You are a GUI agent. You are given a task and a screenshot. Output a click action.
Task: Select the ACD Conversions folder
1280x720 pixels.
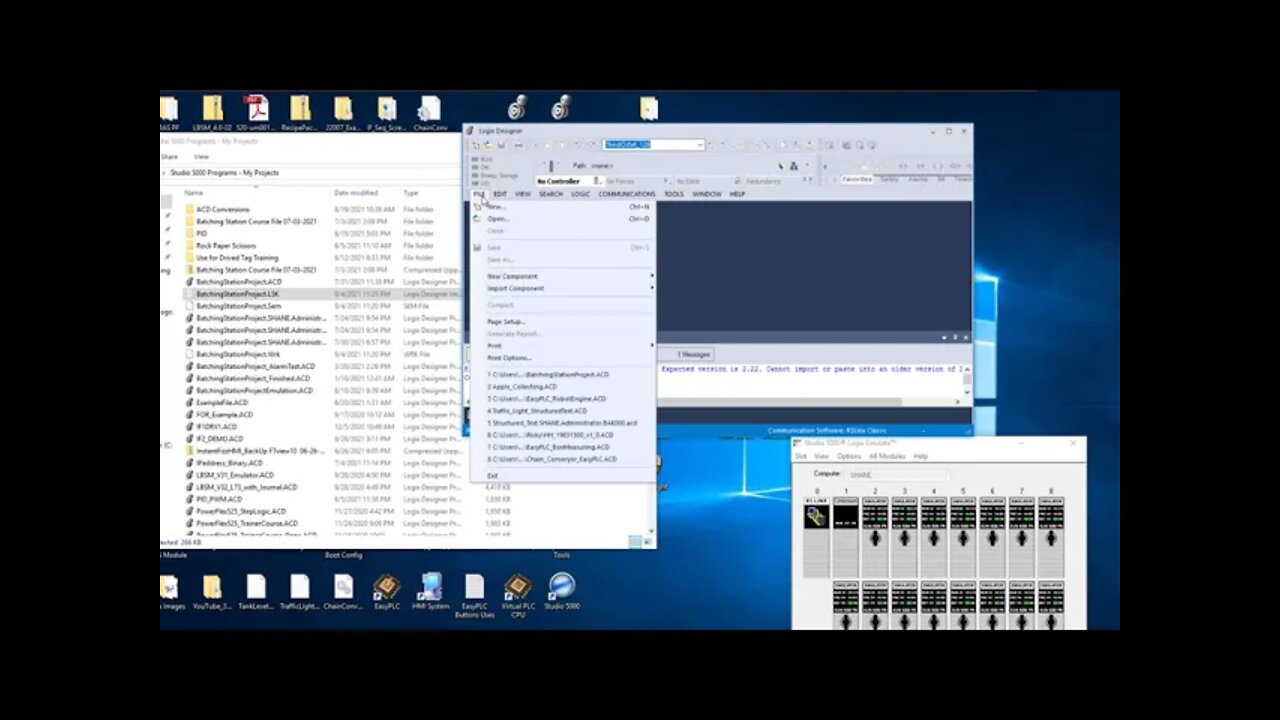point(224,209)
